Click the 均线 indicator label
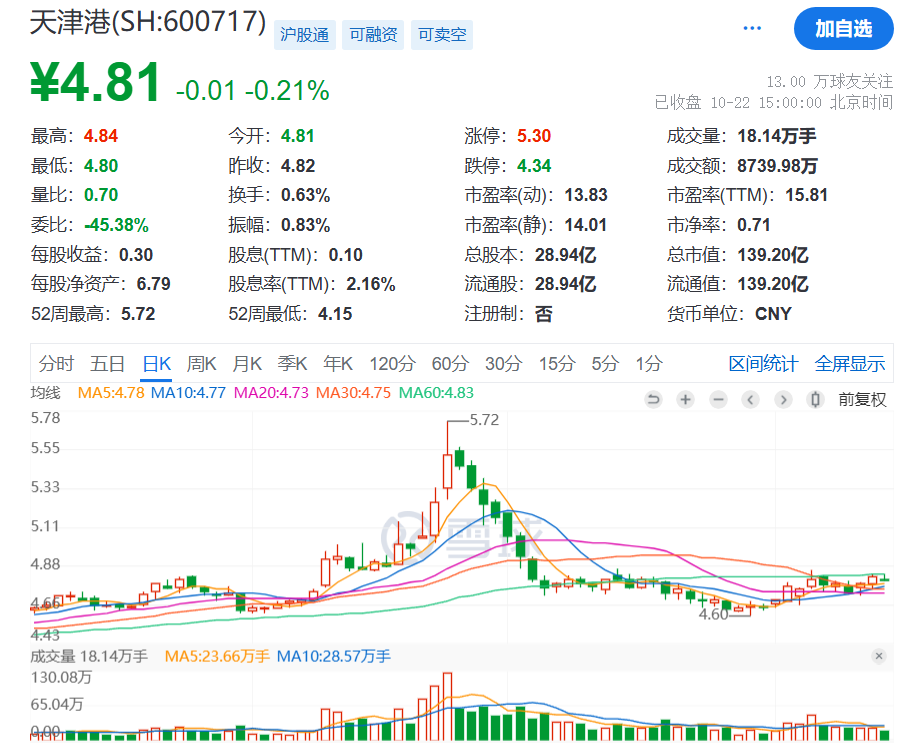902x743 pixels. pos(45,393)
